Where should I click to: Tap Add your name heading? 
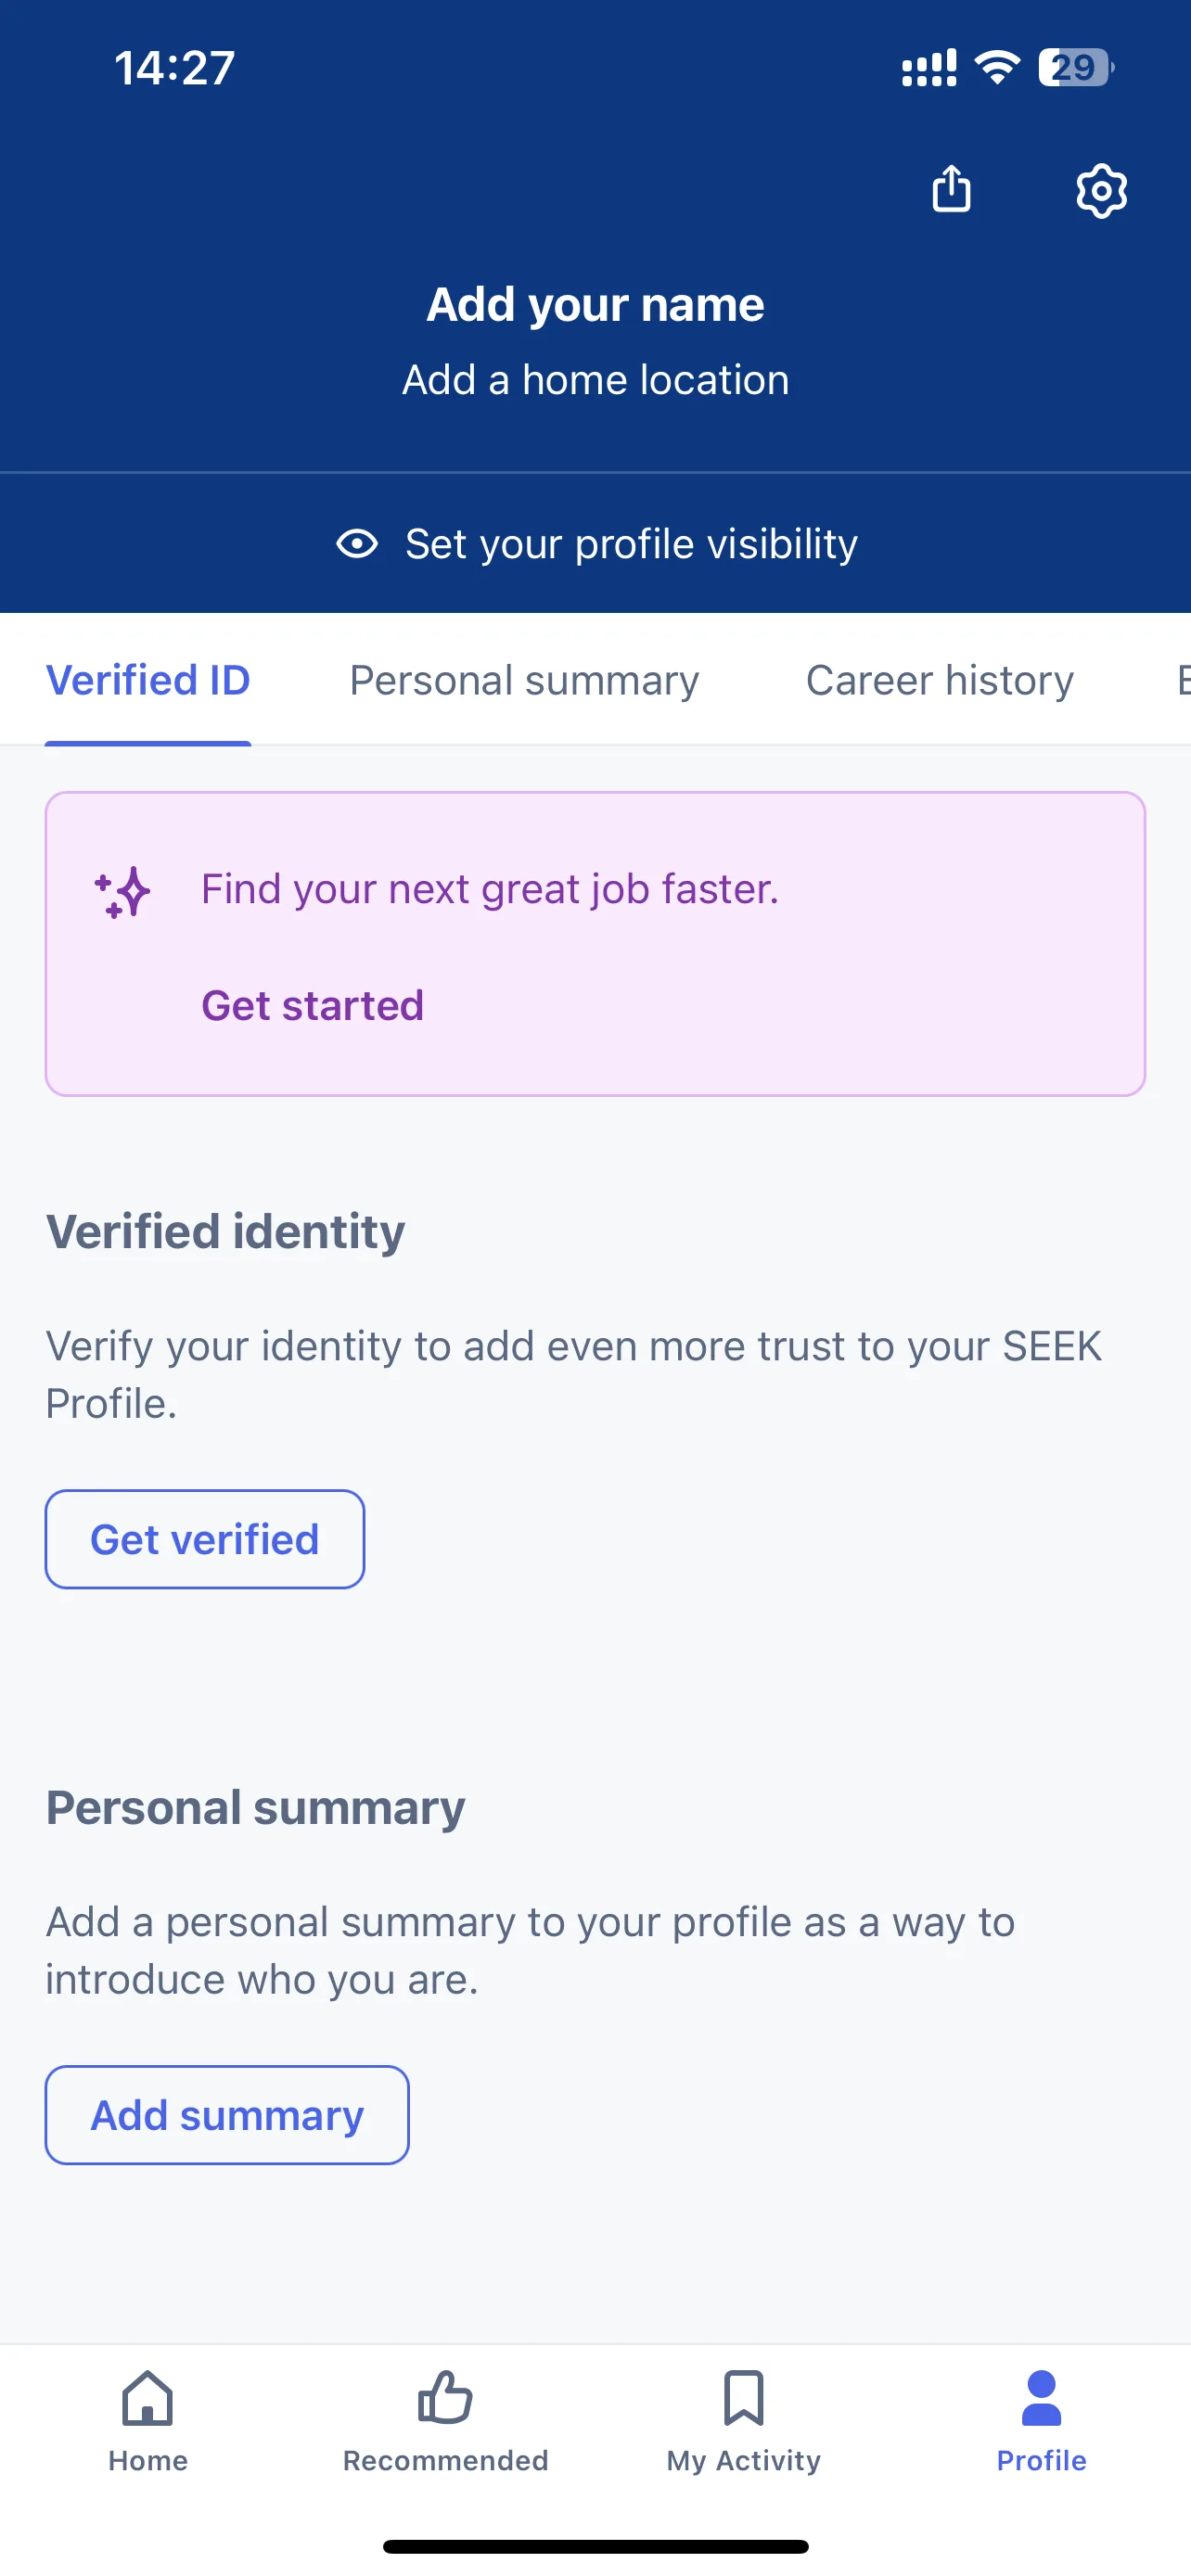pos(595,304)
